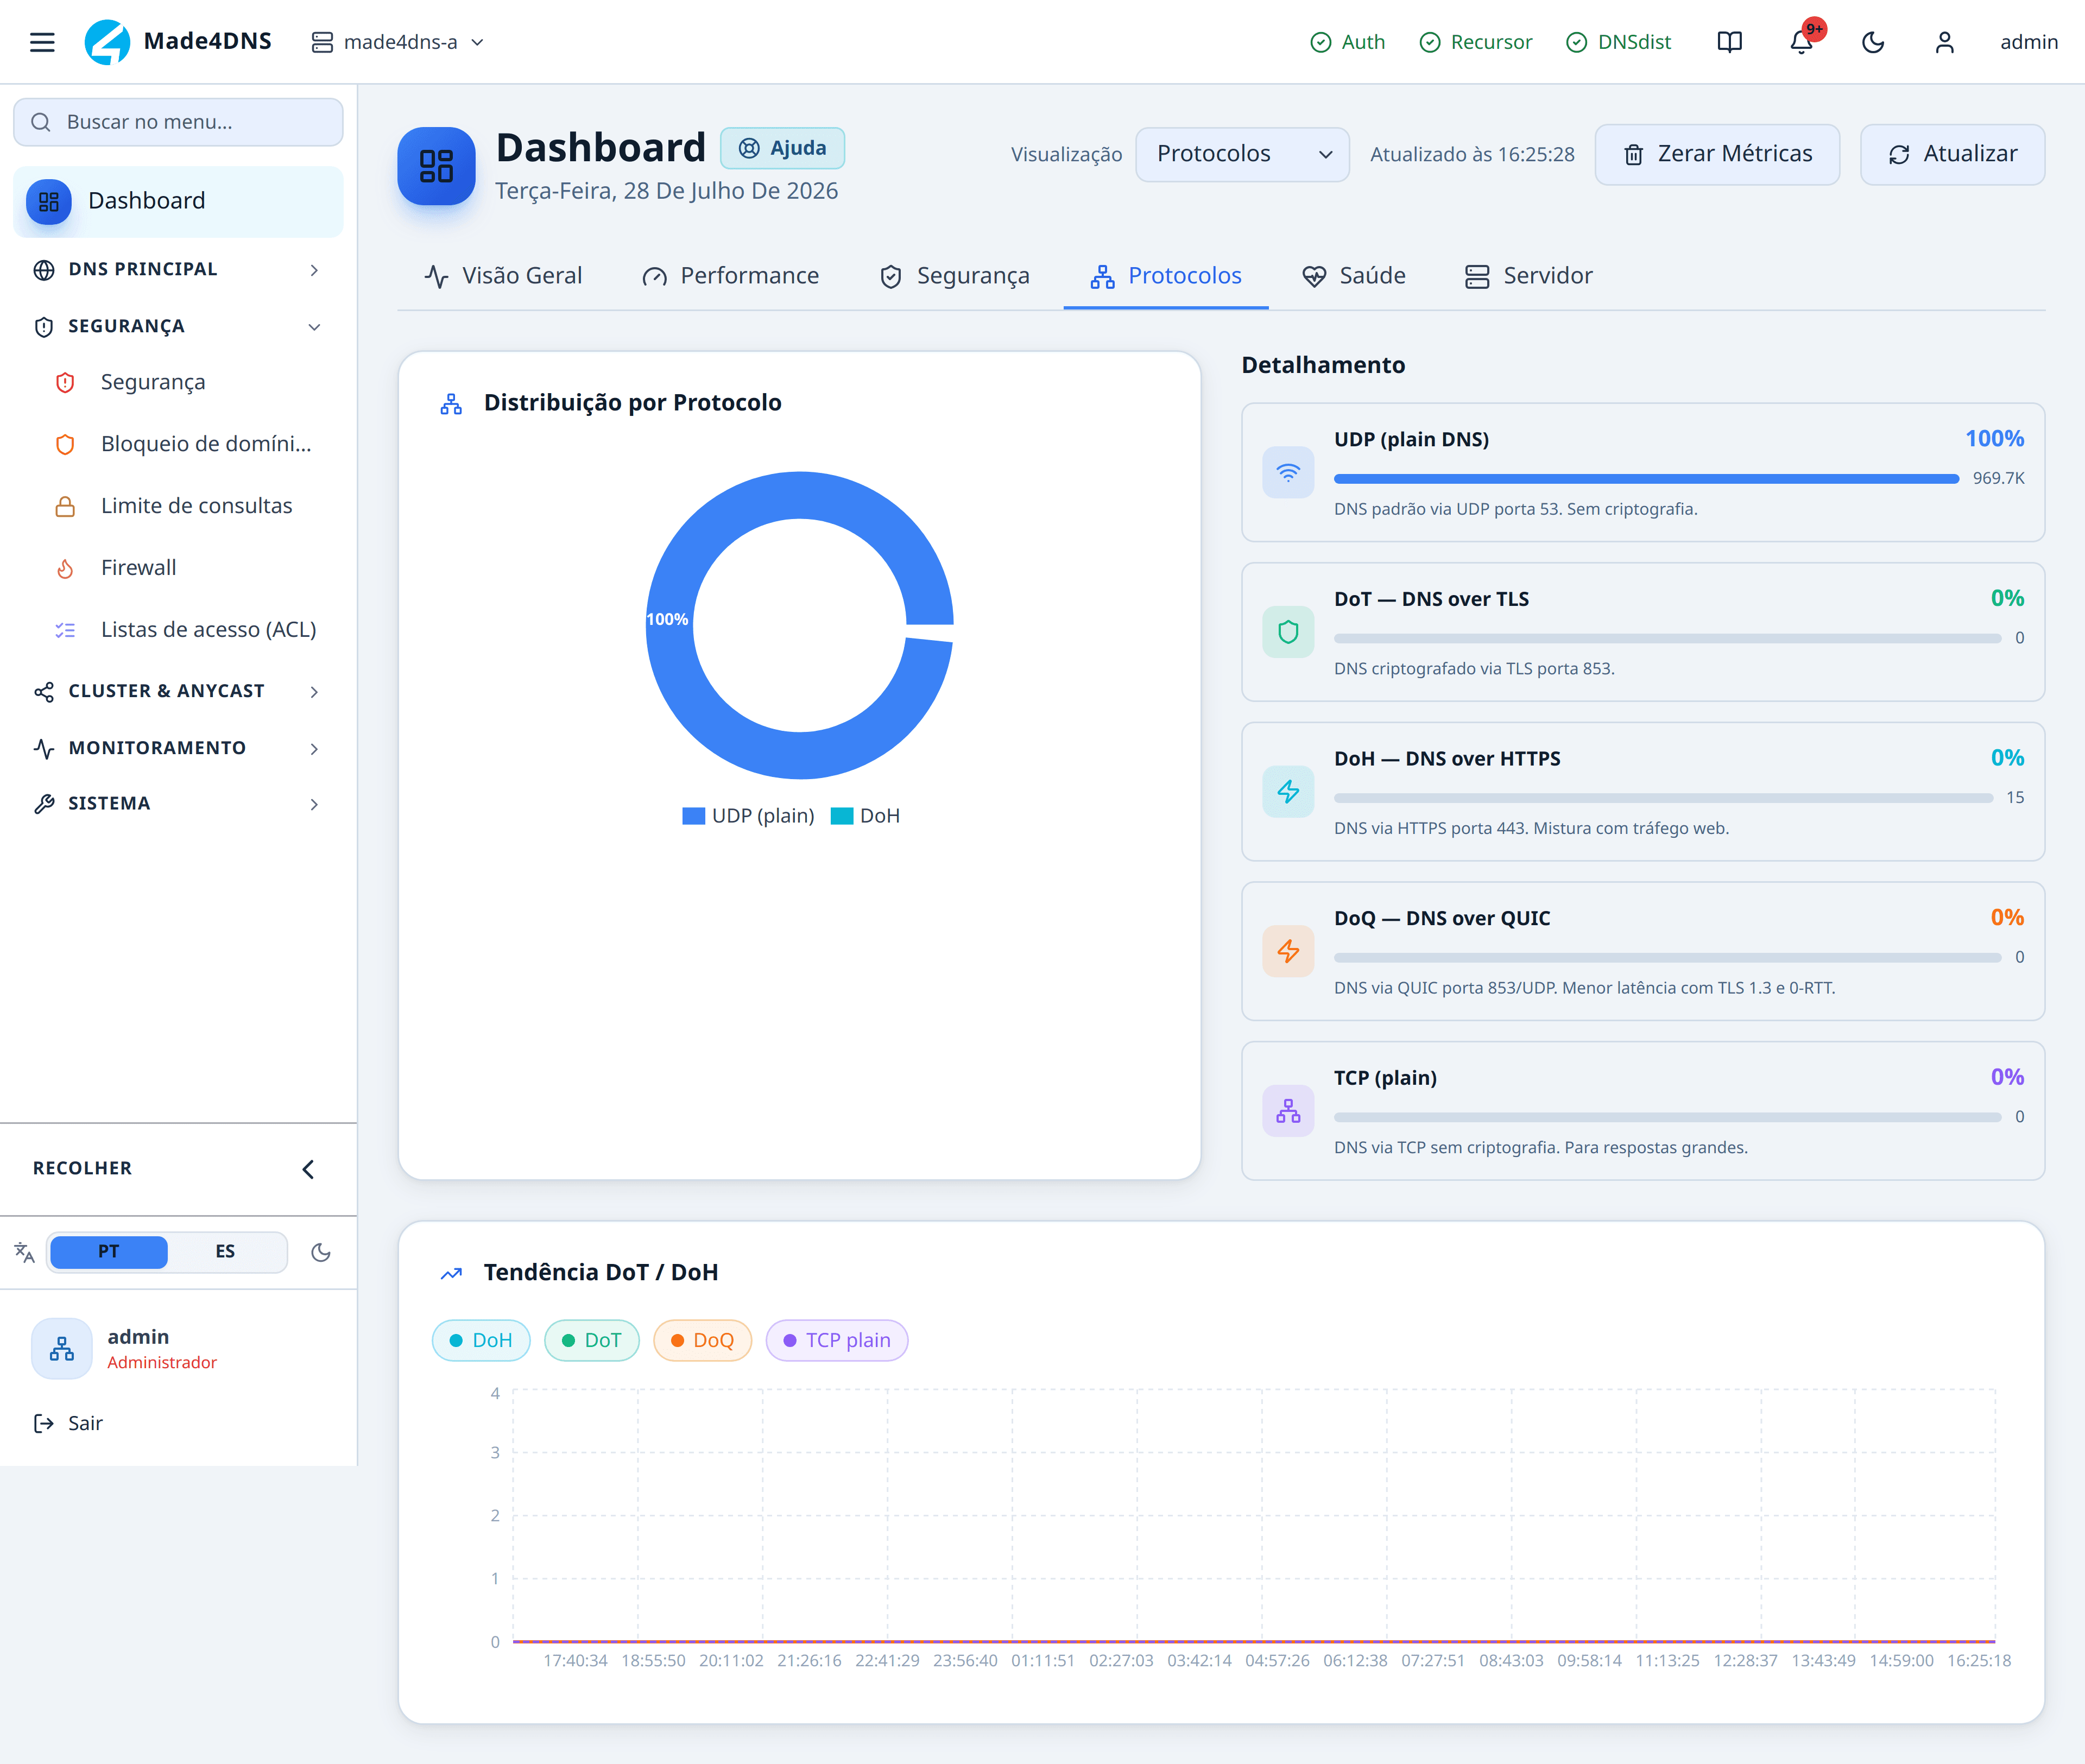Open the documentation book icon
2085x1764 pixels.
pos(1729,42)
